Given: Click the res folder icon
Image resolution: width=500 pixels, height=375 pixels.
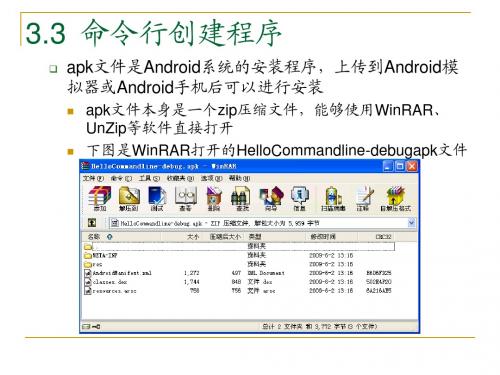Looking at the screenshot, I should tap(88, 264).
